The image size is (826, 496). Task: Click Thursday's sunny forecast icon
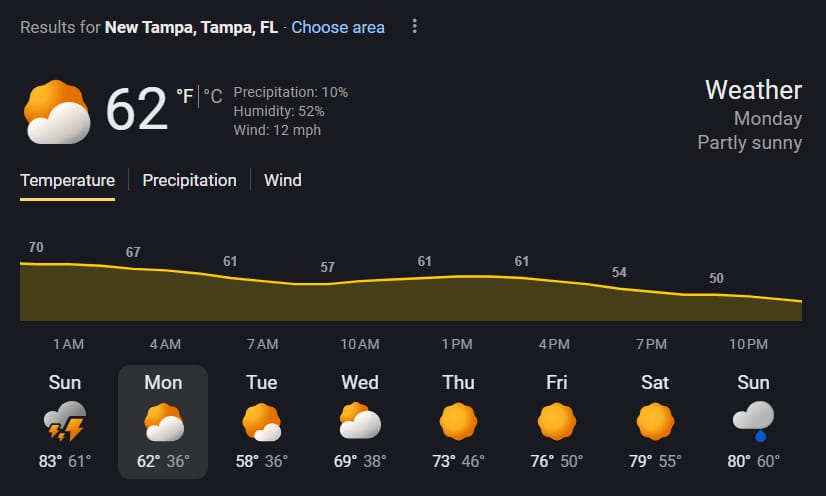click(x=458, y=421)
